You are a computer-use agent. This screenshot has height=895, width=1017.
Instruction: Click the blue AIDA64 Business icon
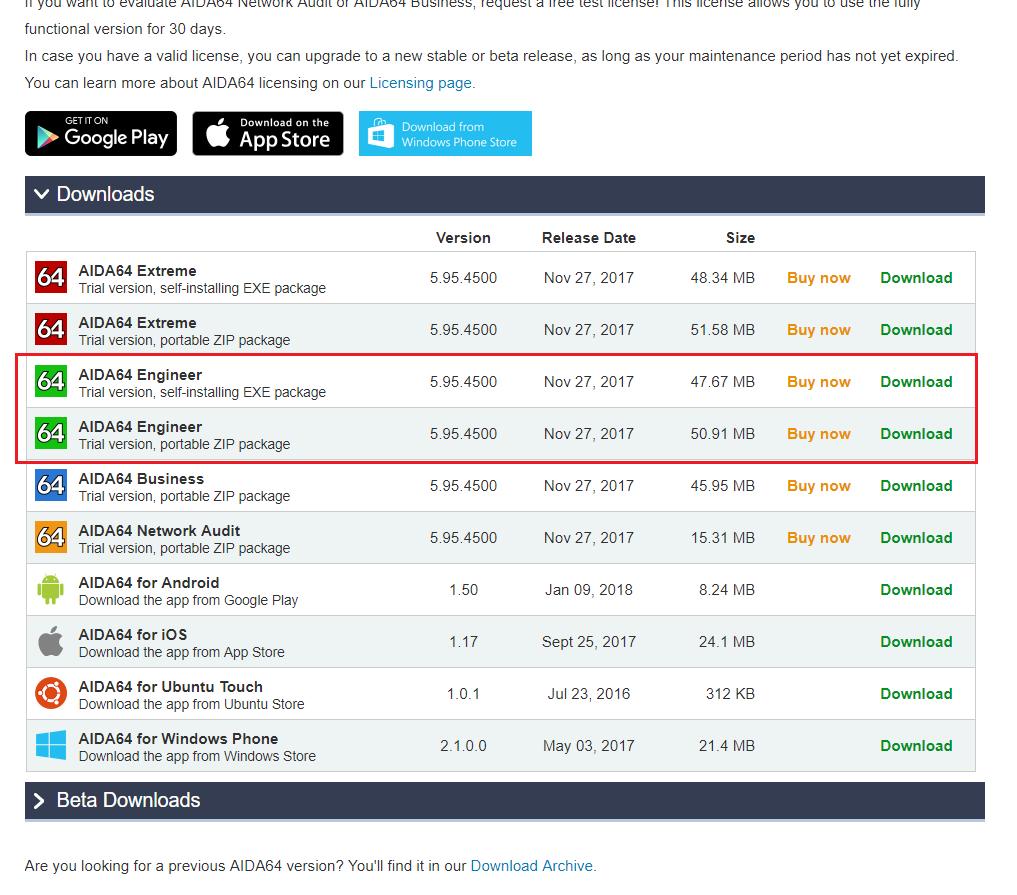50,485
